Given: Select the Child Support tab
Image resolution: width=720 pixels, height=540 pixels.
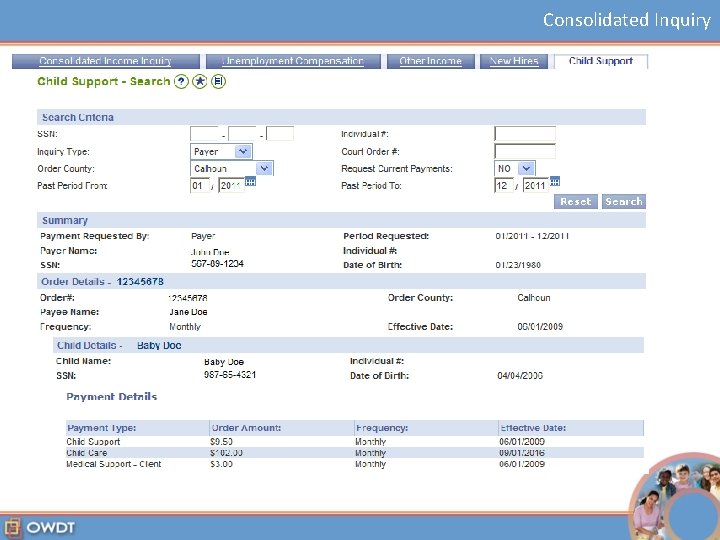Looking at the screenshot, I should 601,61.
